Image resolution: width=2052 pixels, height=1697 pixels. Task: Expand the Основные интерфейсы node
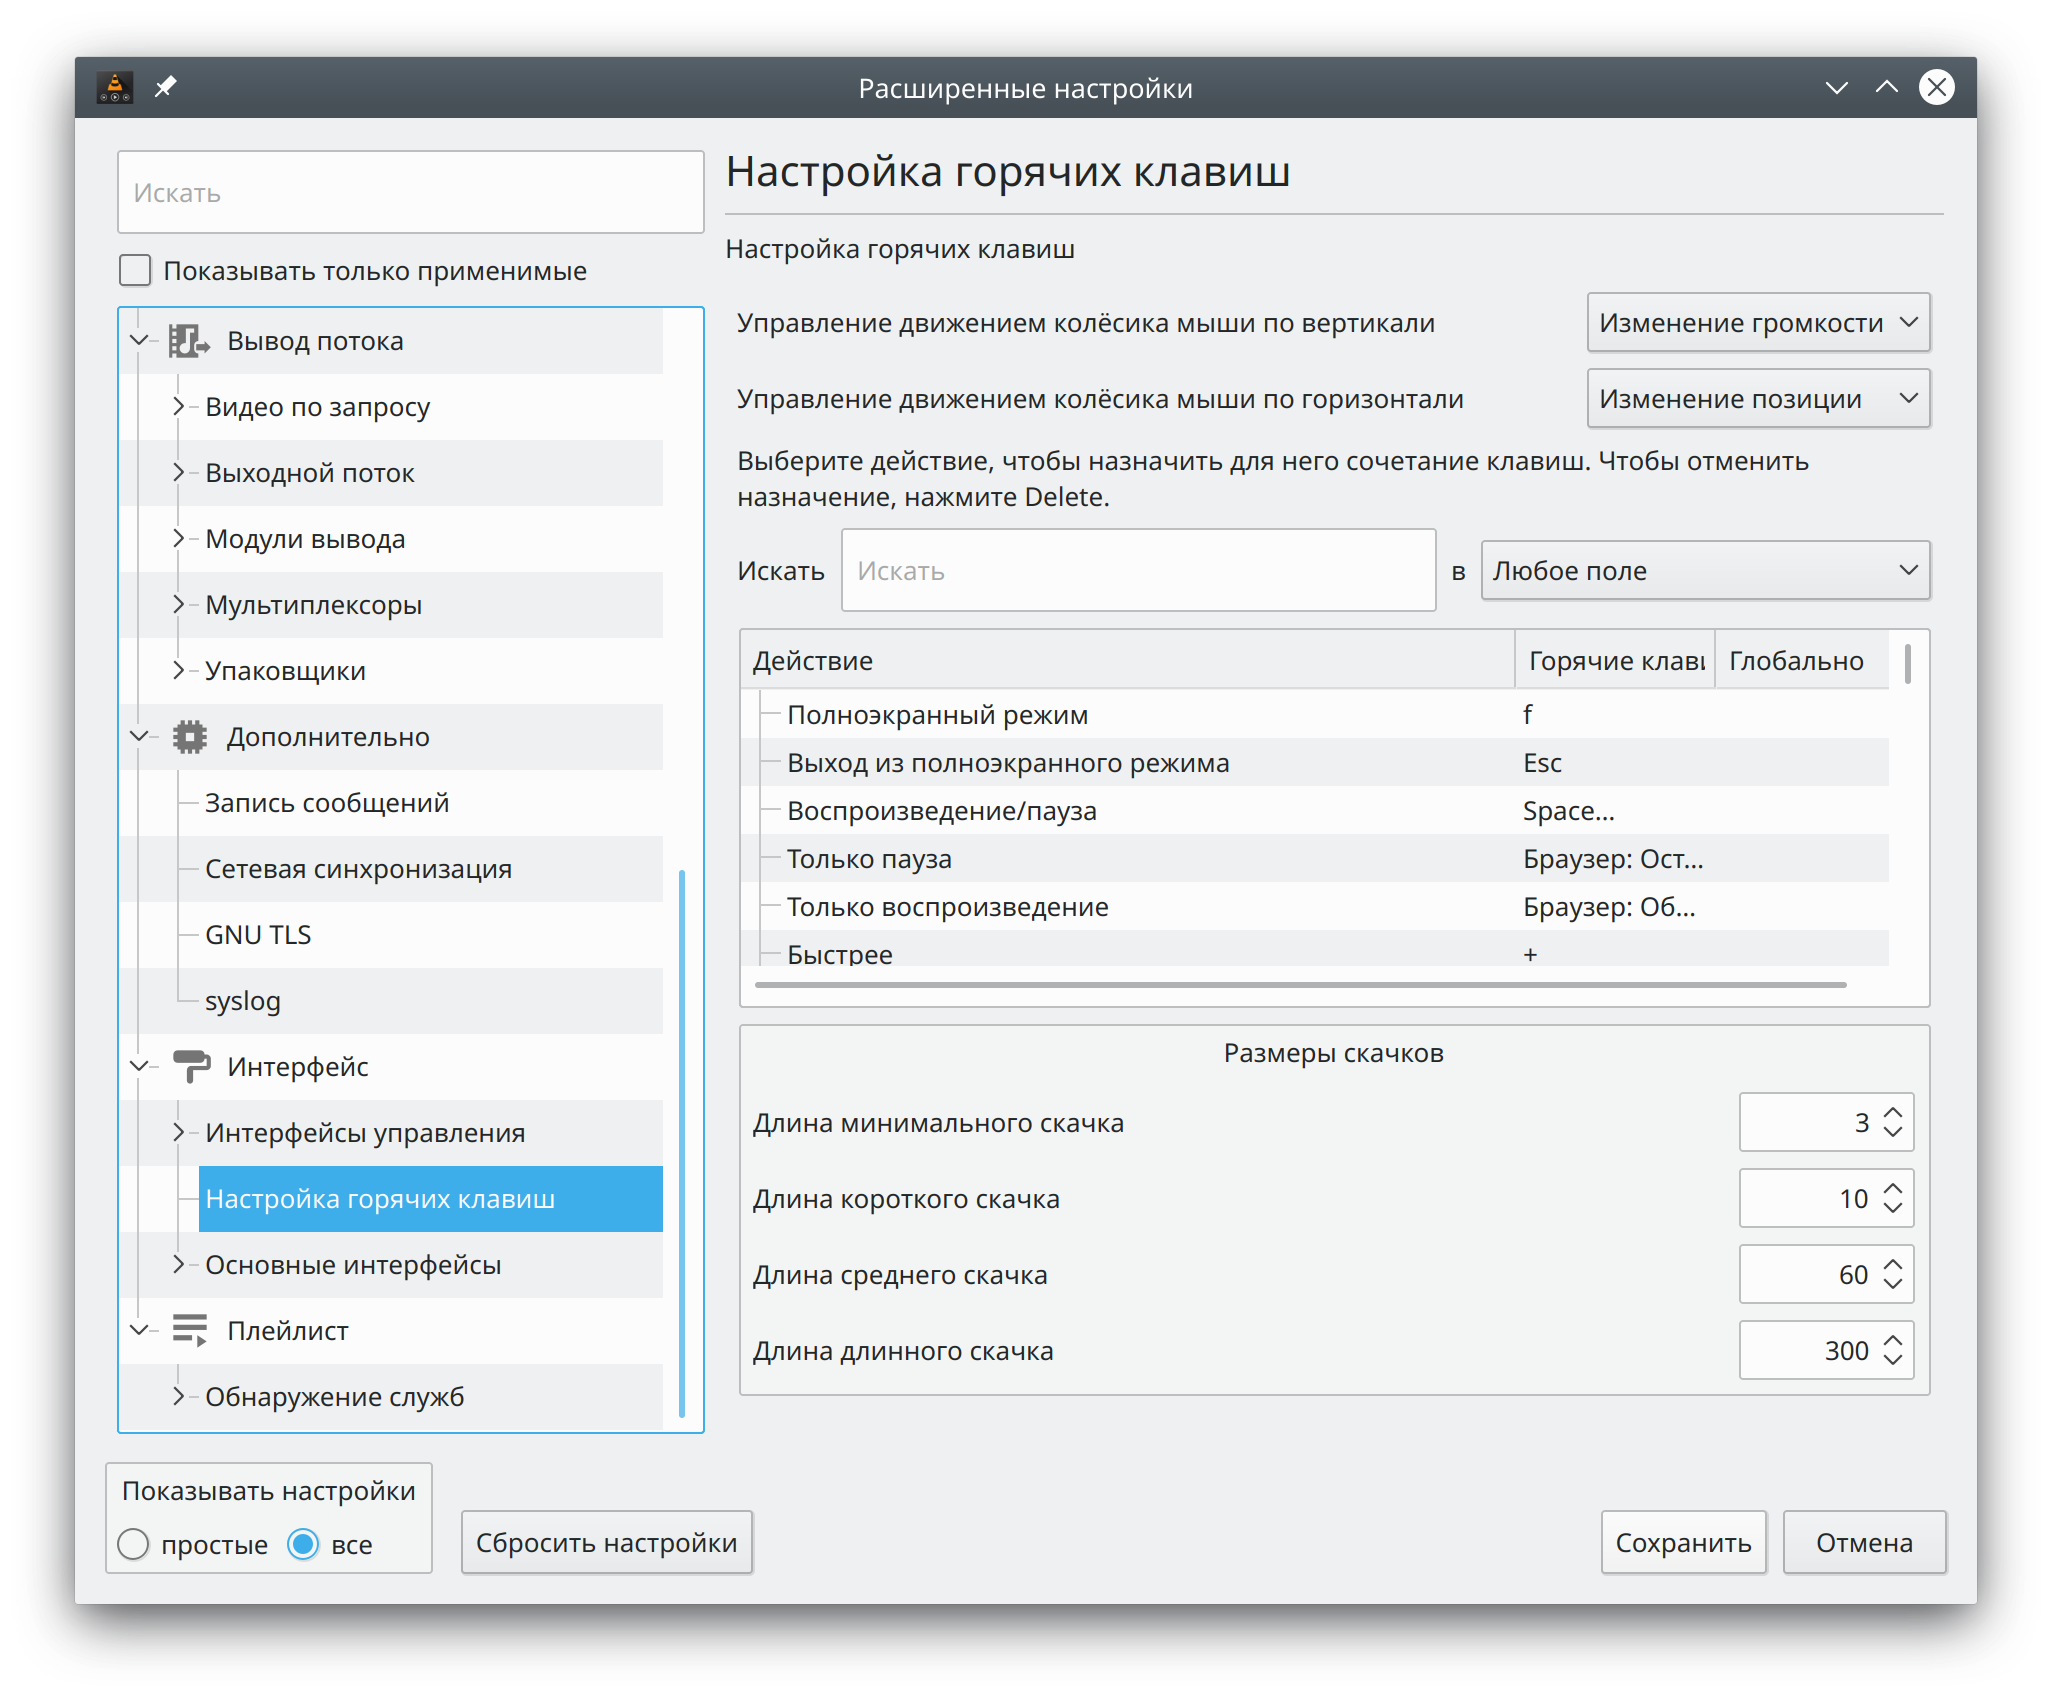pyautogui.click(x=179, y=1265)
